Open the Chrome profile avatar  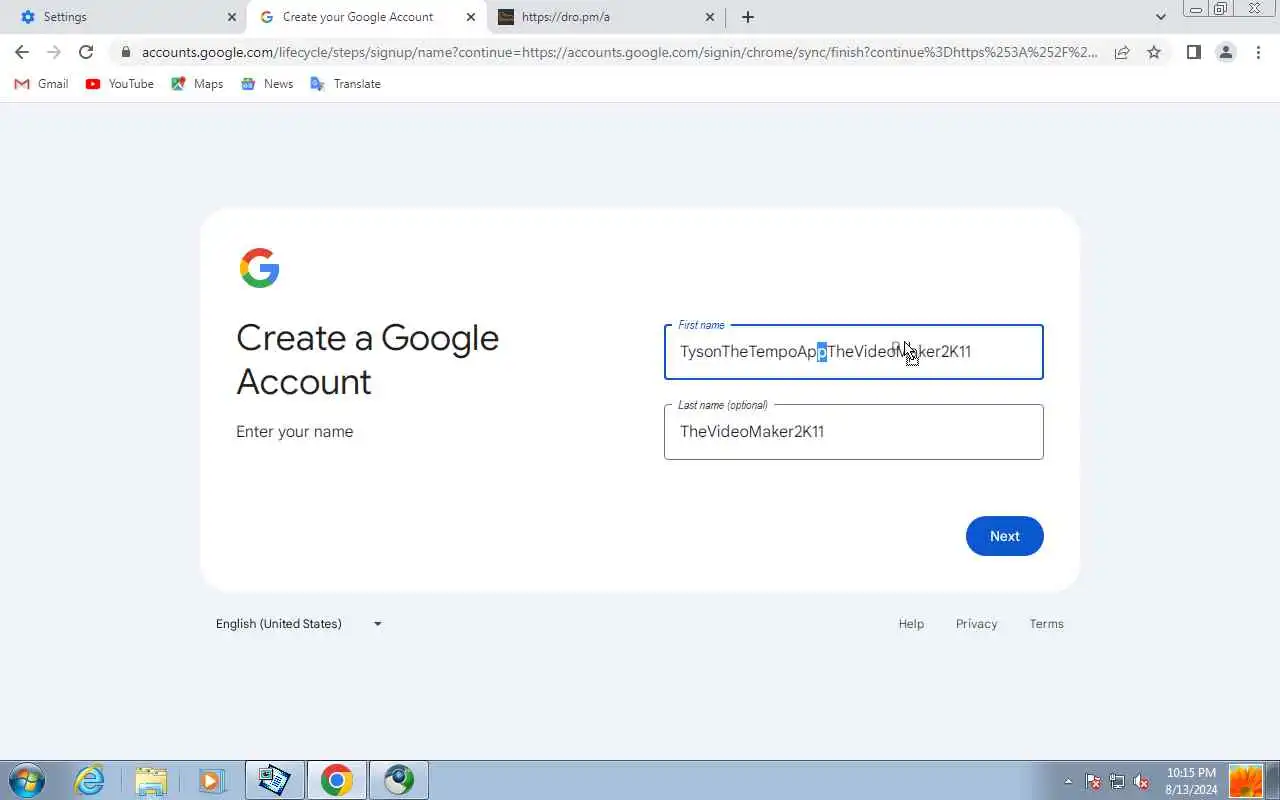click(x=1226, y=52)
